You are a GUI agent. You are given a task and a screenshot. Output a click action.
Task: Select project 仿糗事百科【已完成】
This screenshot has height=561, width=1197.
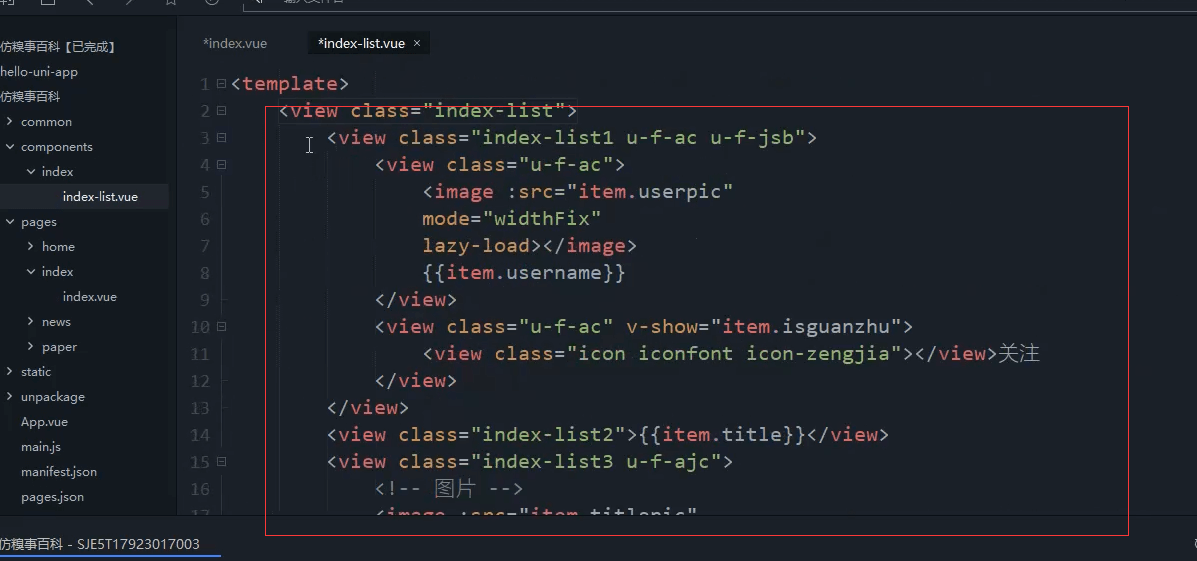[57, 47]
